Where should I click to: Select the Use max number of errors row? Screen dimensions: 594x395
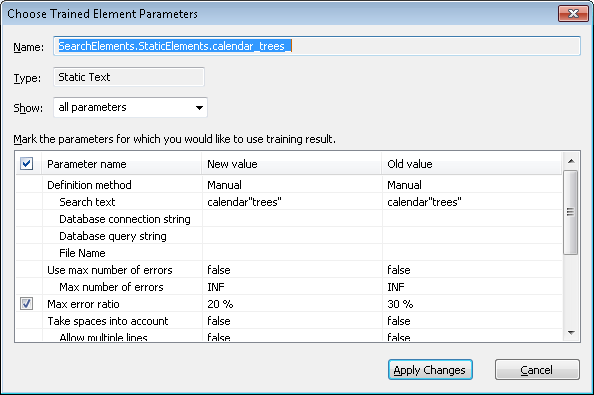click(289, 270)
